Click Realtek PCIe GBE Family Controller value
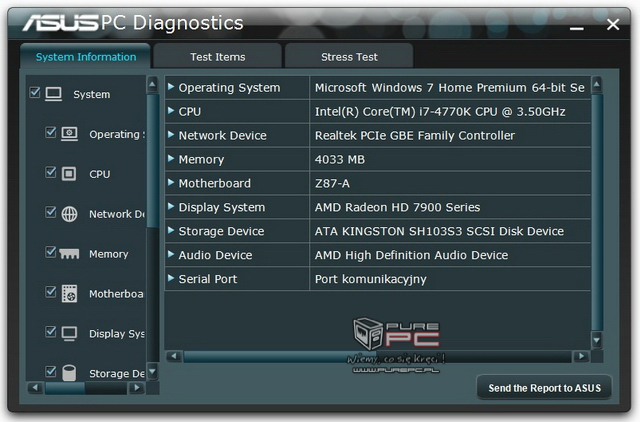The height and width of the screenshot is (422, 640). point(415,135)
